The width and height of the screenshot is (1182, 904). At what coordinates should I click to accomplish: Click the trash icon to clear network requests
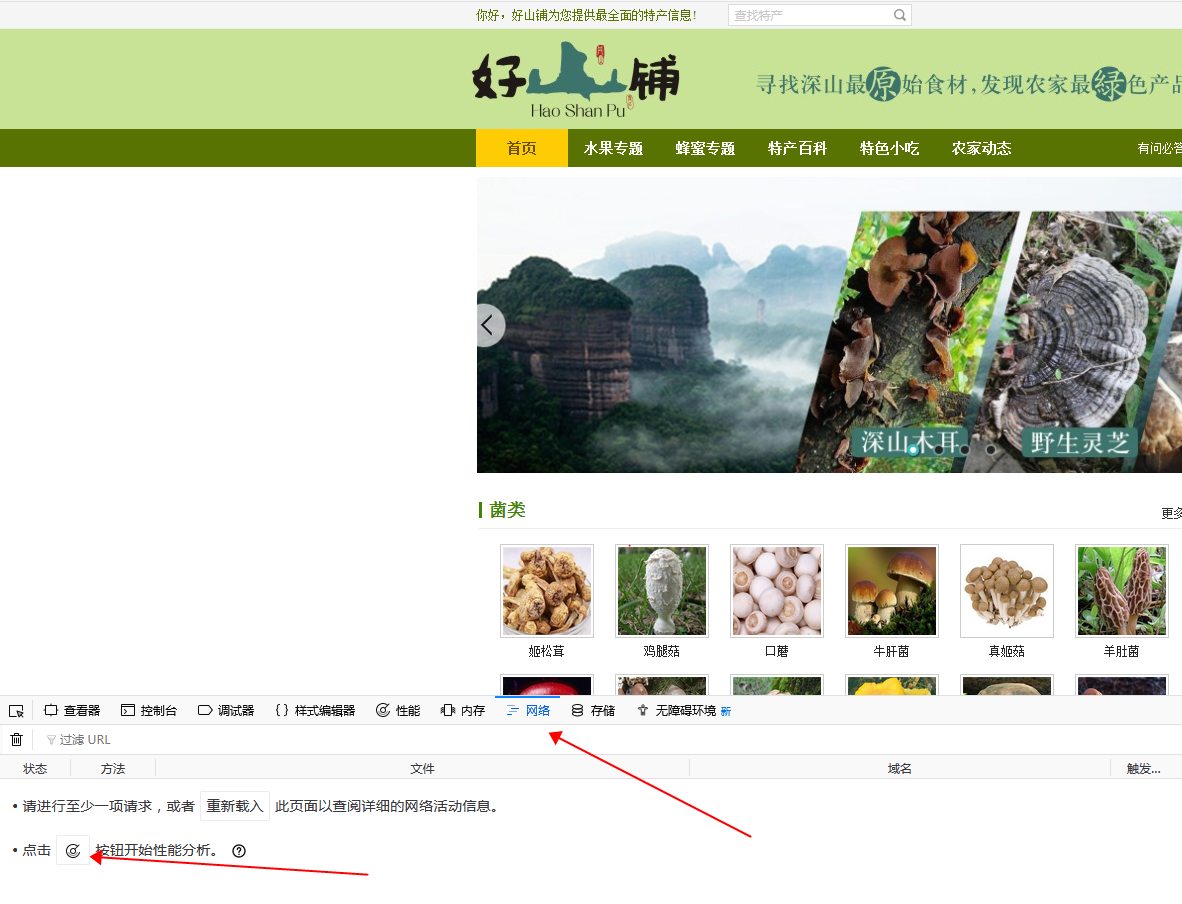pos(16,740)
